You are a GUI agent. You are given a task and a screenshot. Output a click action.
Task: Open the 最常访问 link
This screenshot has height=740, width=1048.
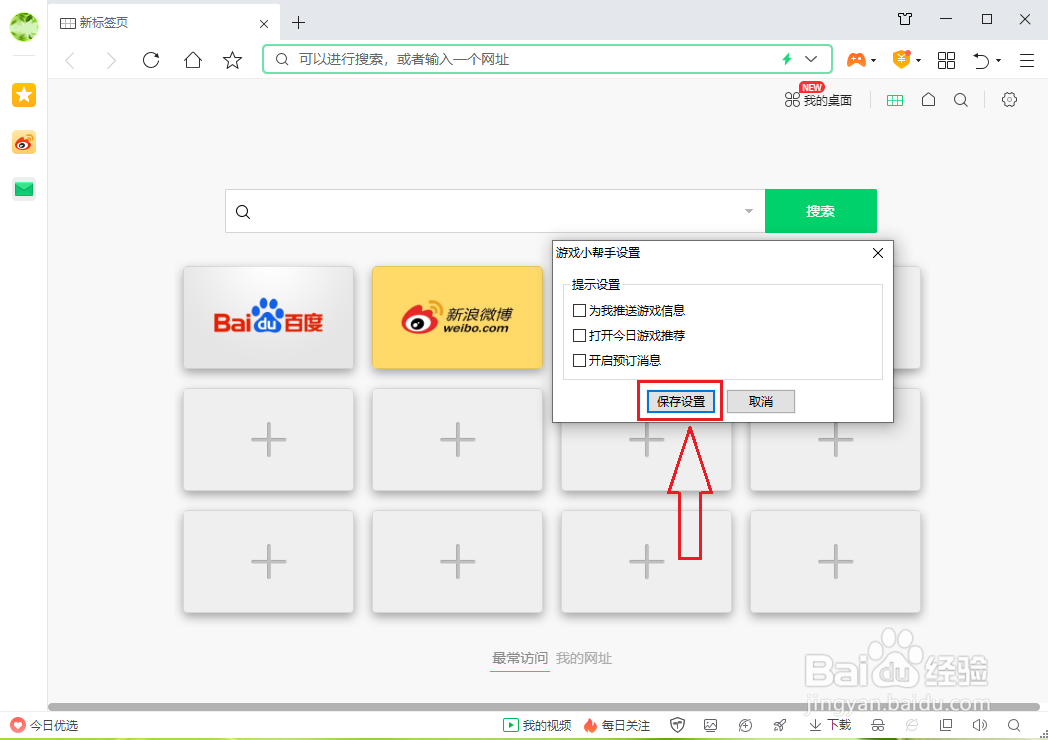pyautogui.click(x=519, y=658)
